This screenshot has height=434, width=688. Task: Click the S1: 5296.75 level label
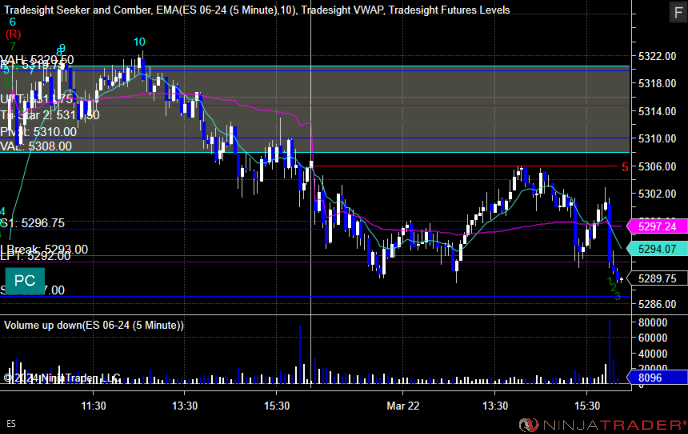pyautogui.click(x=33, y=223)
